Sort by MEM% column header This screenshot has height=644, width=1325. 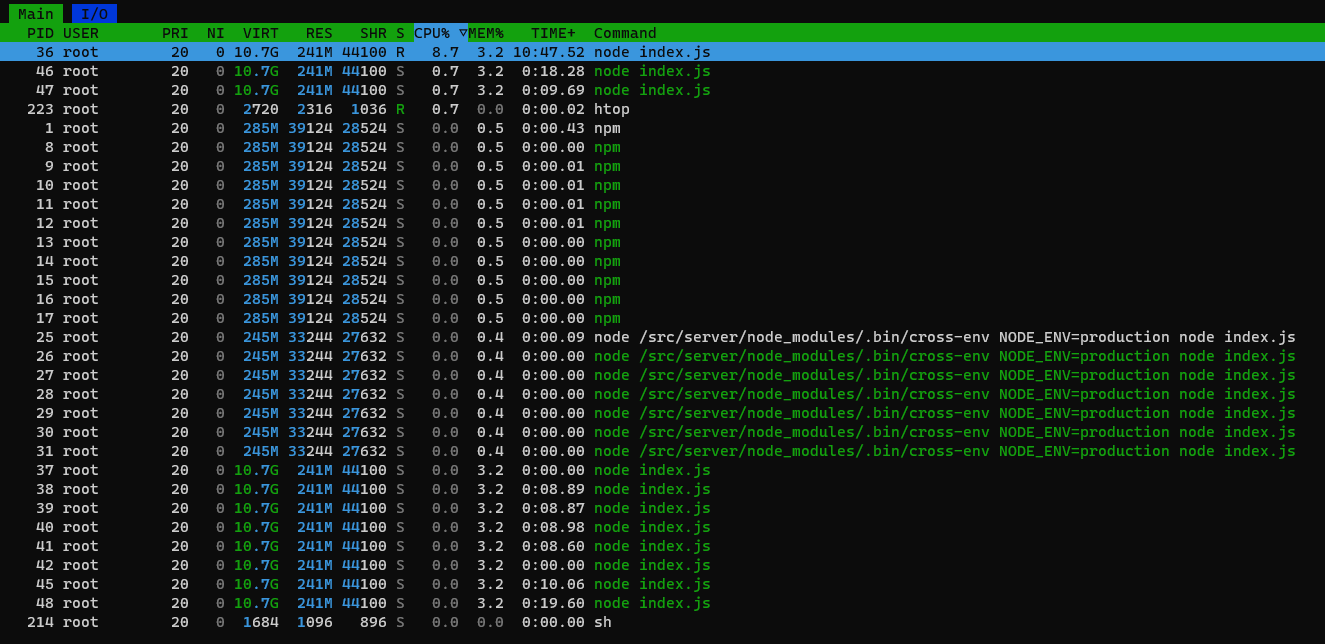point(486,33)
